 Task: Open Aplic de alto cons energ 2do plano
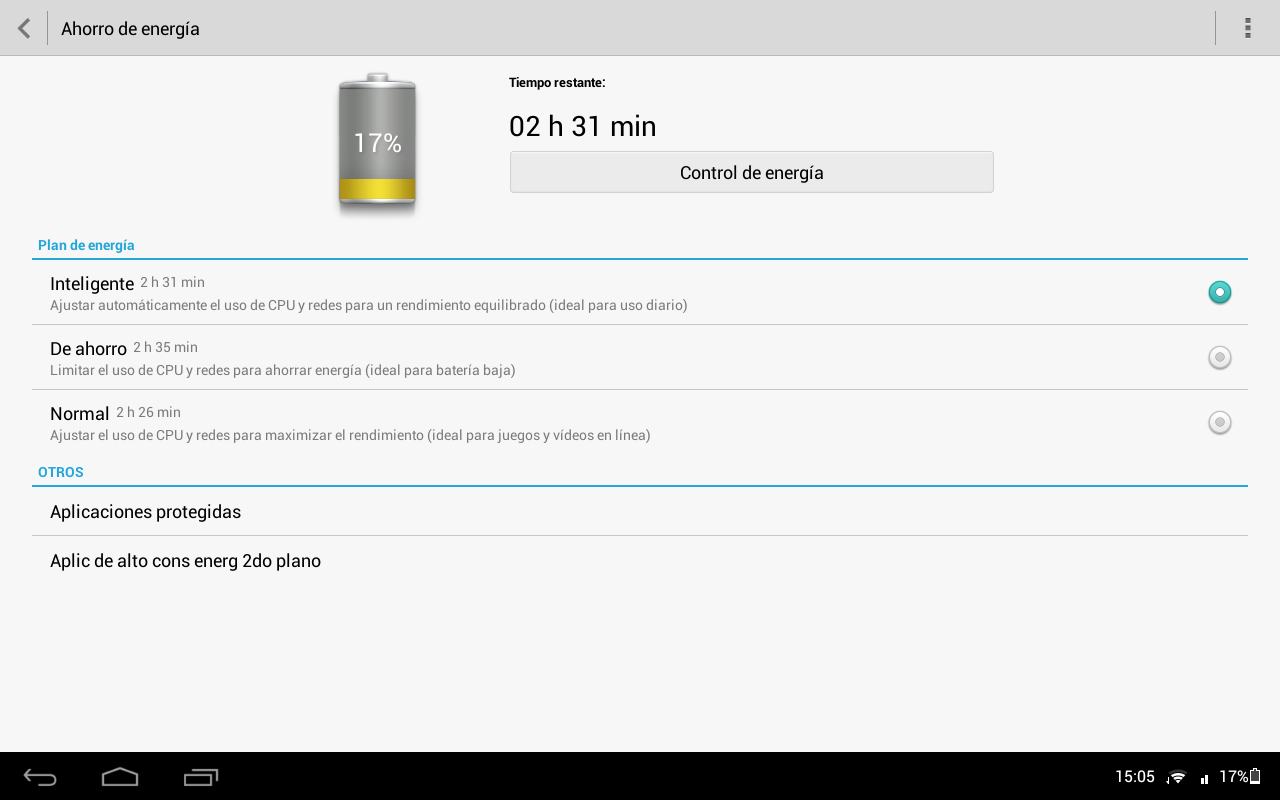(x=185, y=561)
